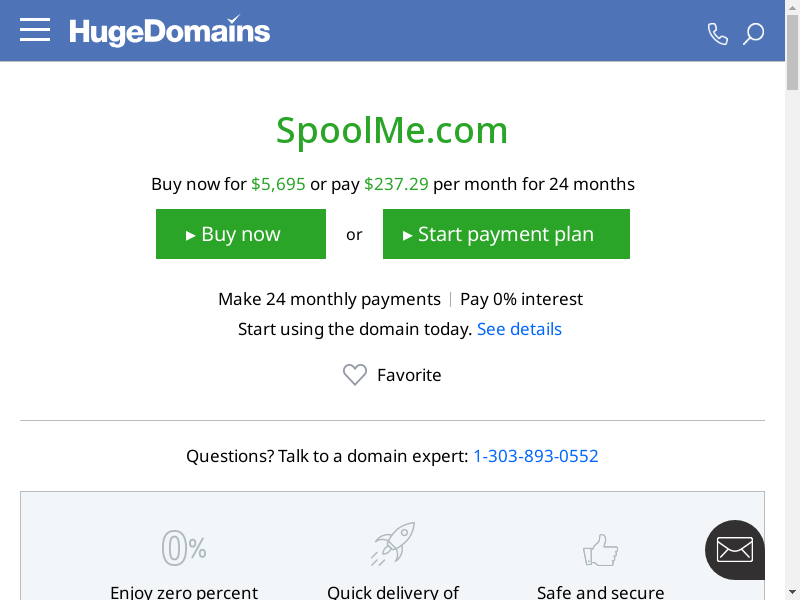The width and height of the screenshot is (800, 600).
Task: Open the search magnifier icon
Action: tap(753, 34)
